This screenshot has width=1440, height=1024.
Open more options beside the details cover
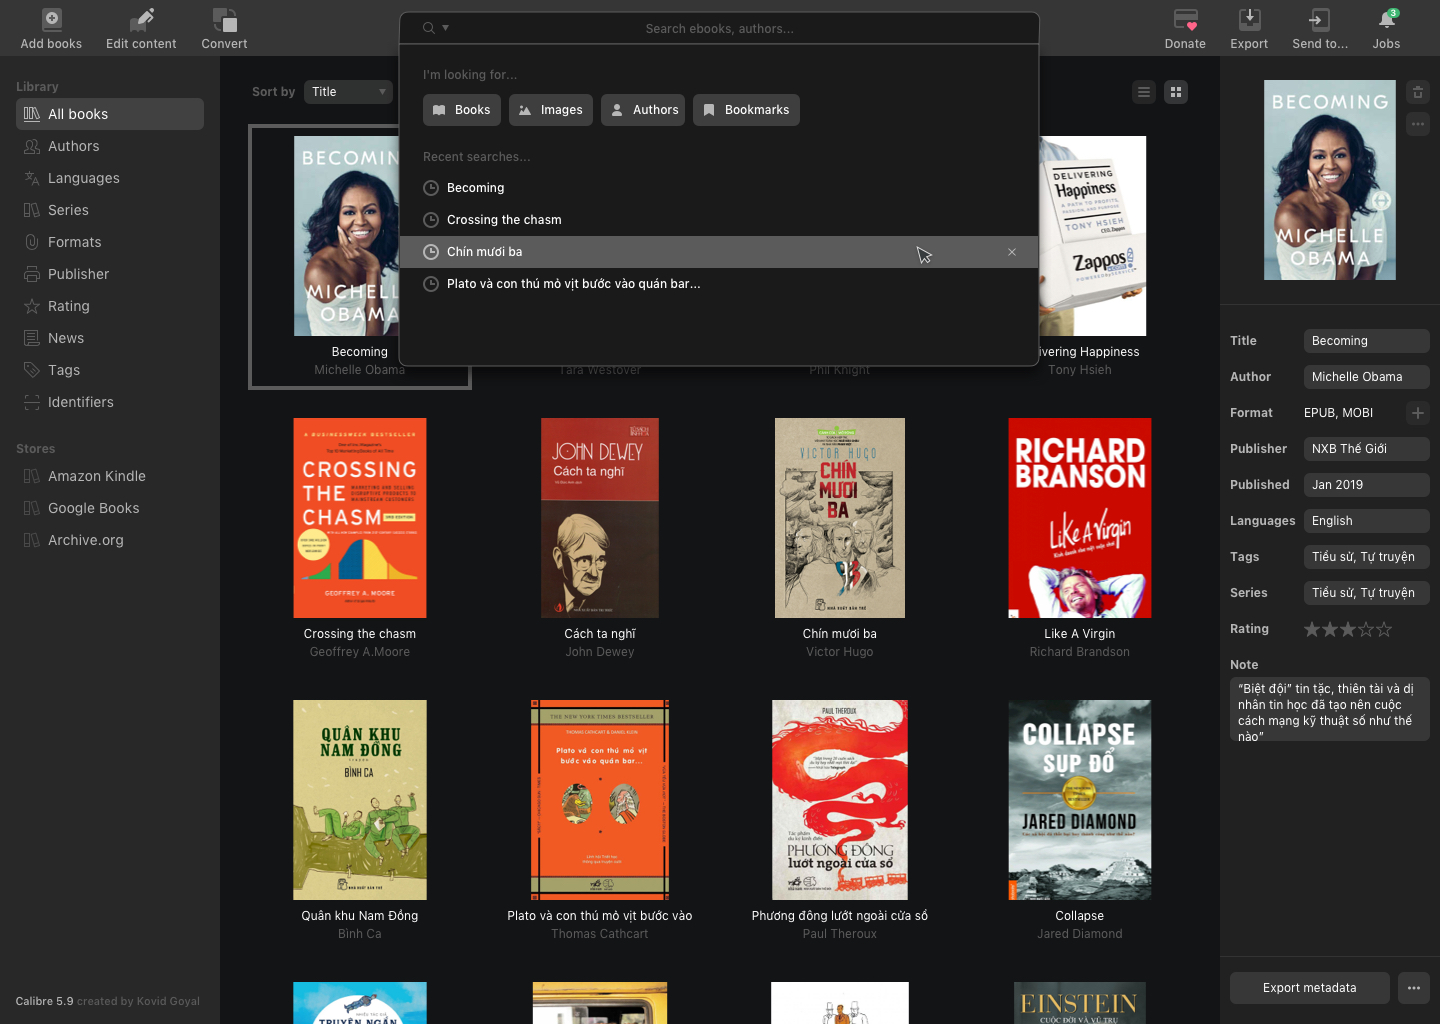pos(1418,124)
